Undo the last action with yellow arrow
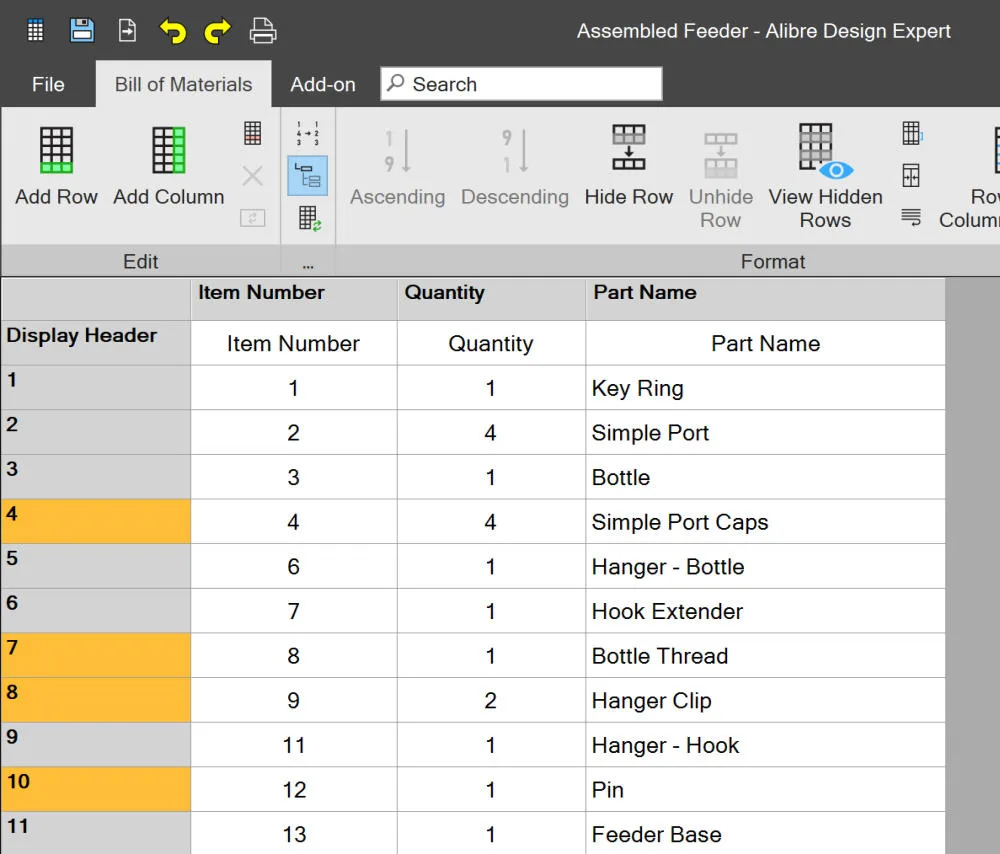 click(x=172, y=31)
